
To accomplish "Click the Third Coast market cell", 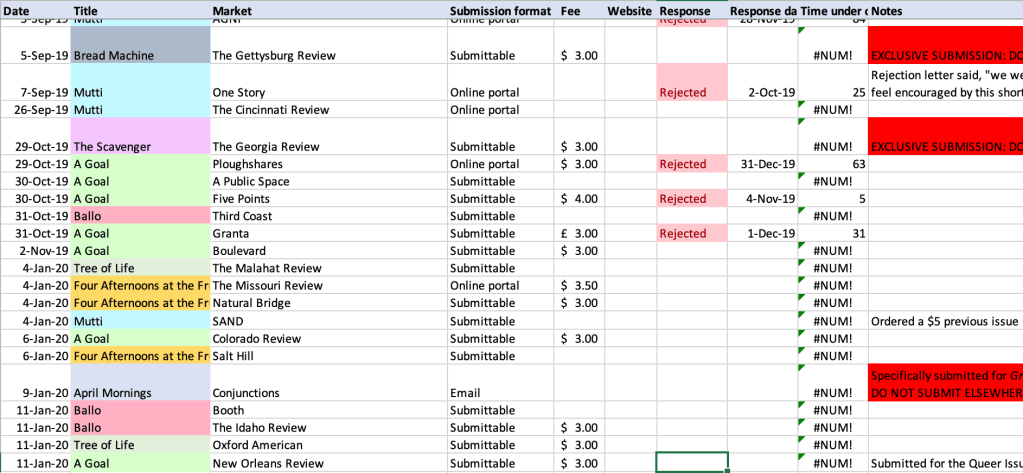I will (329, 216).
